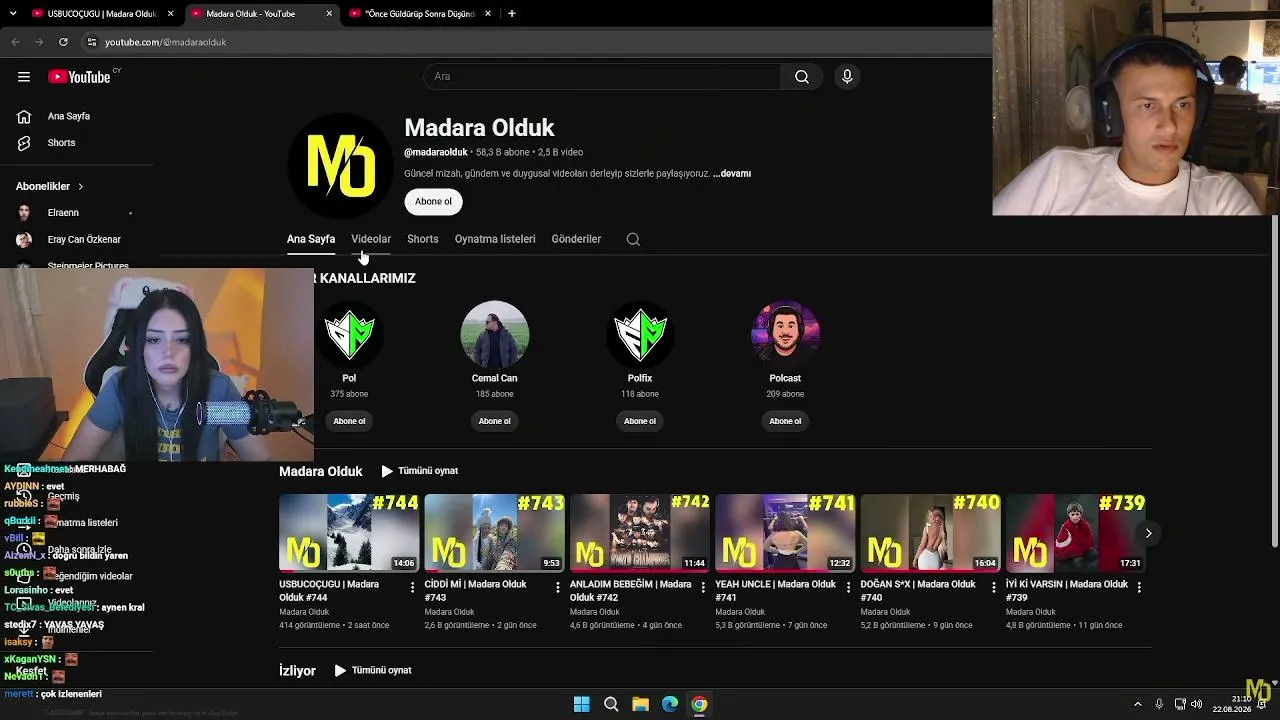1280x720 pixels.
Task: Open the Polfix channel avatar
Action: [x=640, y=334]
